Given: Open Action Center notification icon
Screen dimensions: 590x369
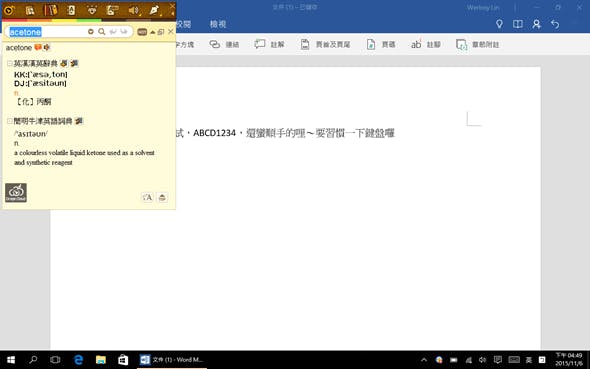Looking at the screenshot, I should point(497,360).
